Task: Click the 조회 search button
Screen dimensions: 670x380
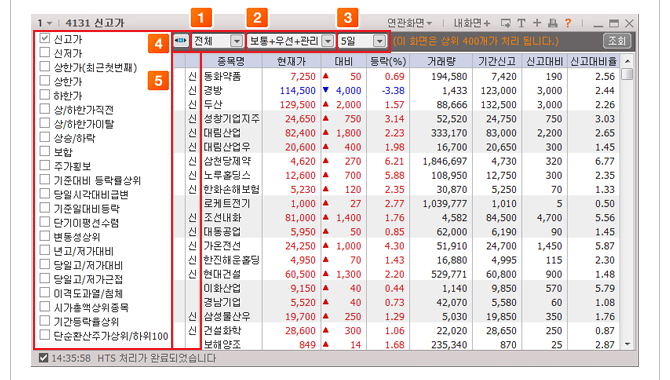Action: 617,41
